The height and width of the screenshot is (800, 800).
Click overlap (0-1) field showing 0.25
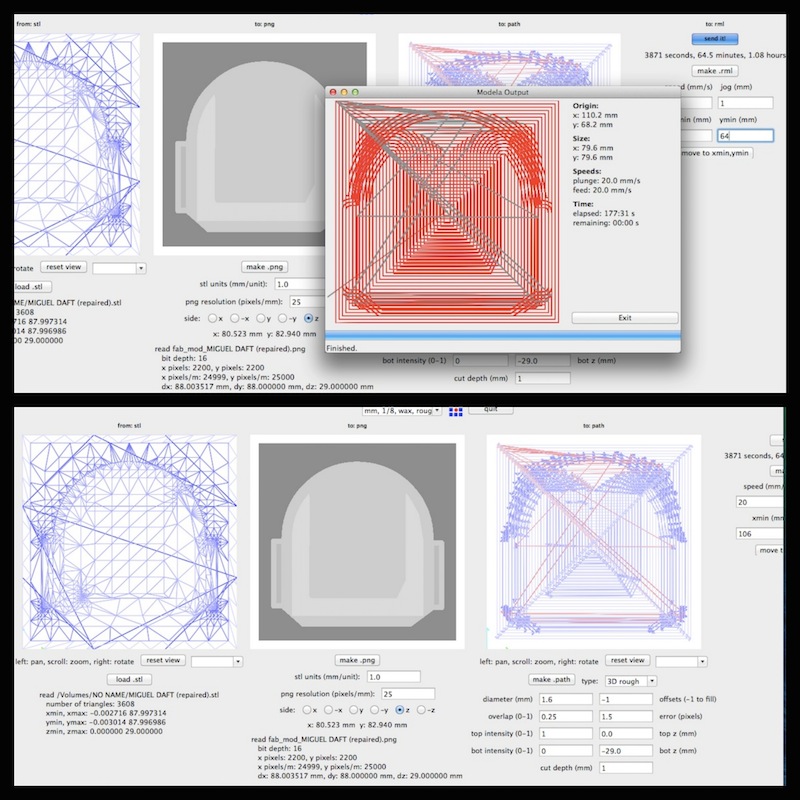pos(566,716)
